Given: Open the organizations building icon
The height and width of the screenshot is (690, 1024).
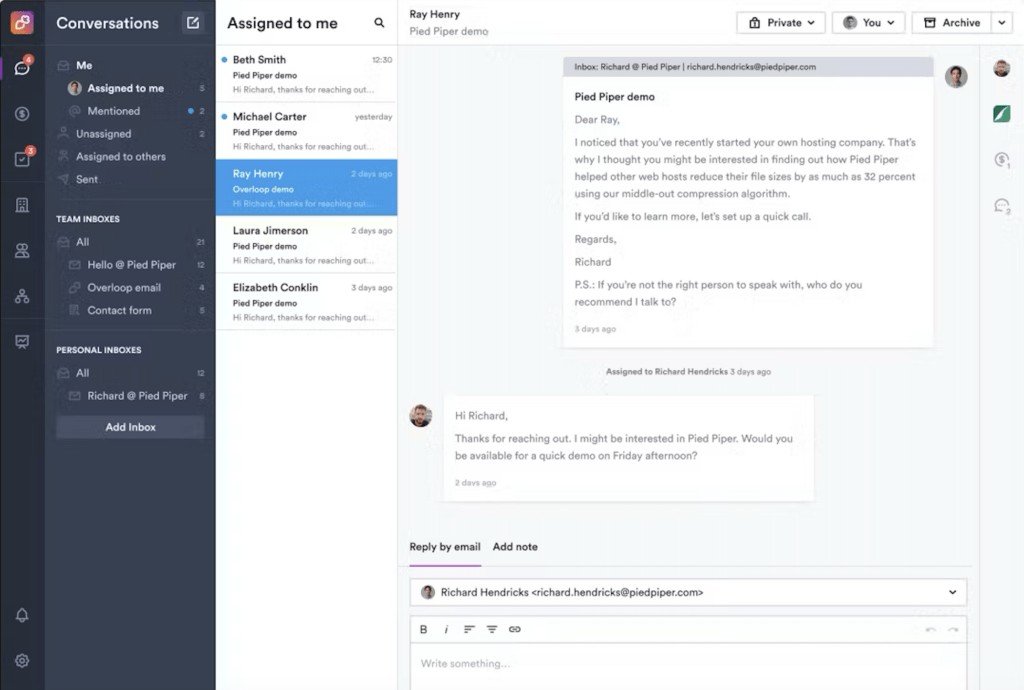Looking at the screenshot, I should [x=22, y=205].
